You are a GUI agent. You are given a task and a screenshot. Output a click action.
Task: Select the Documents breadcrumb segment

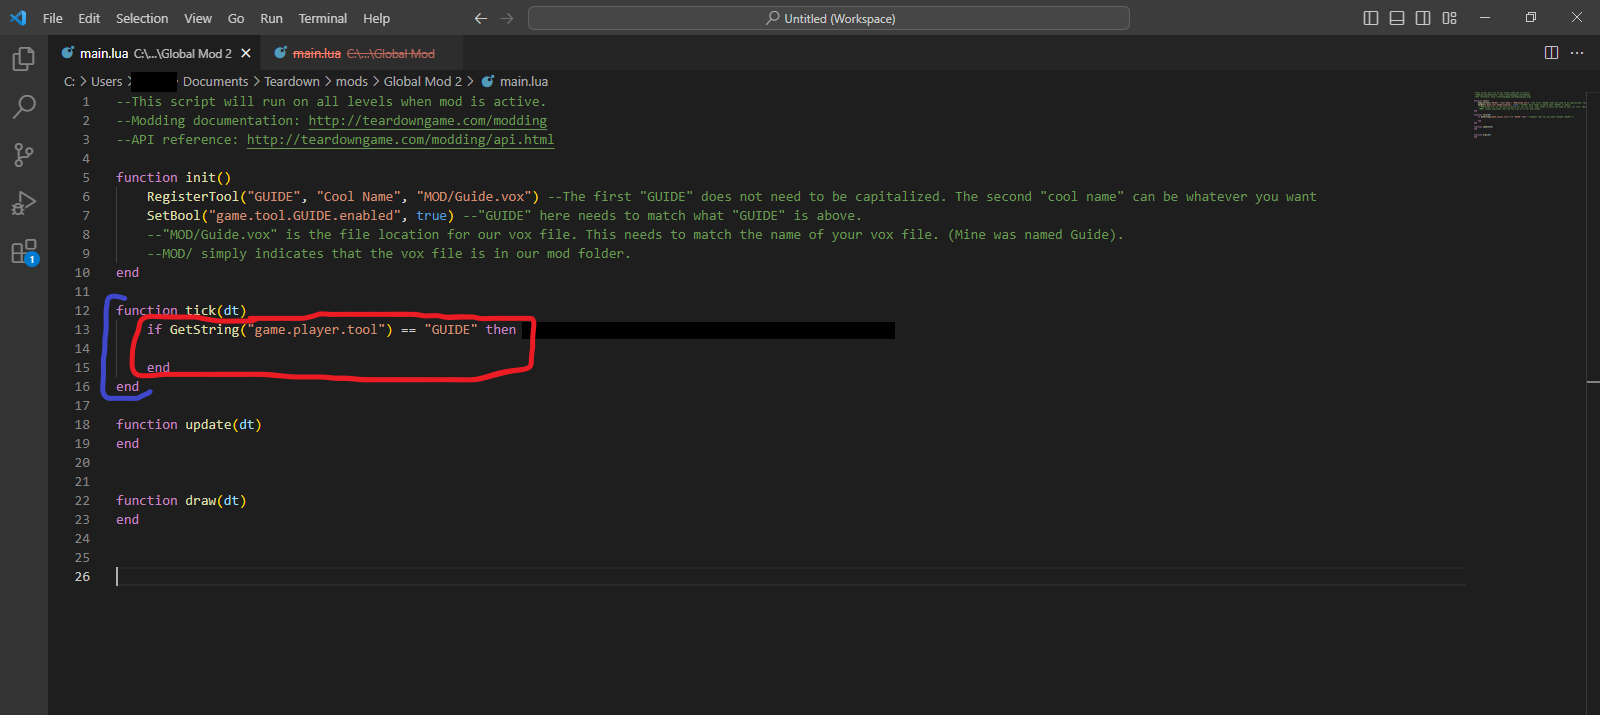[215, 82]
